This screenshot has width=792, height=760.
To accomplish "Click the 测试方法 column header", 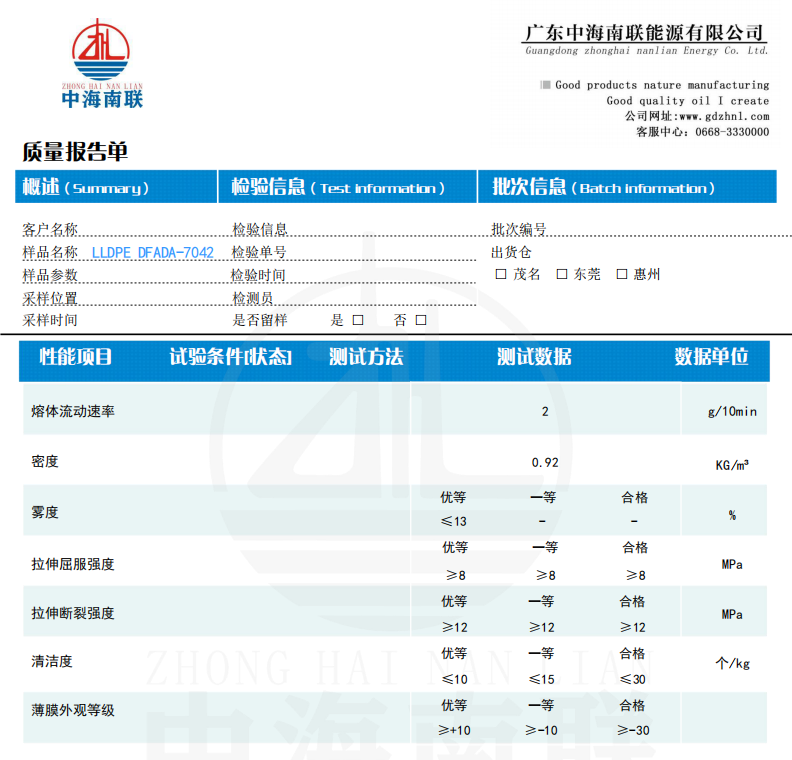I will pyautogui.click(x=366, y=357).
